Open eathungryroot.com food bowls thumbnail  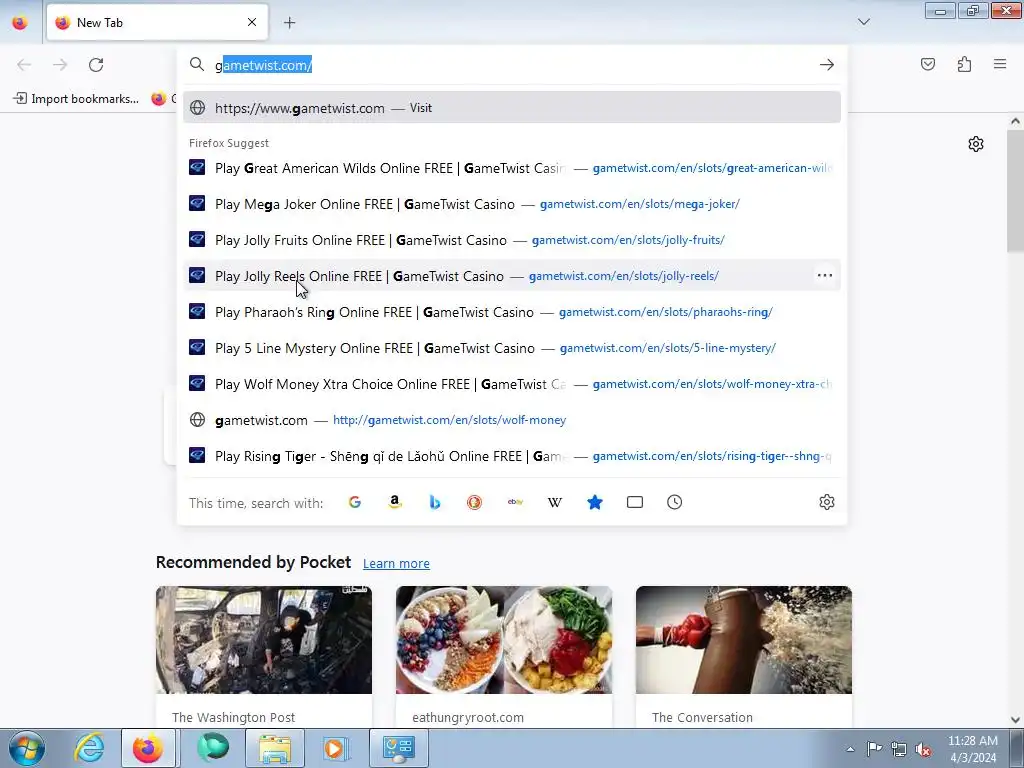coord(504,640)
